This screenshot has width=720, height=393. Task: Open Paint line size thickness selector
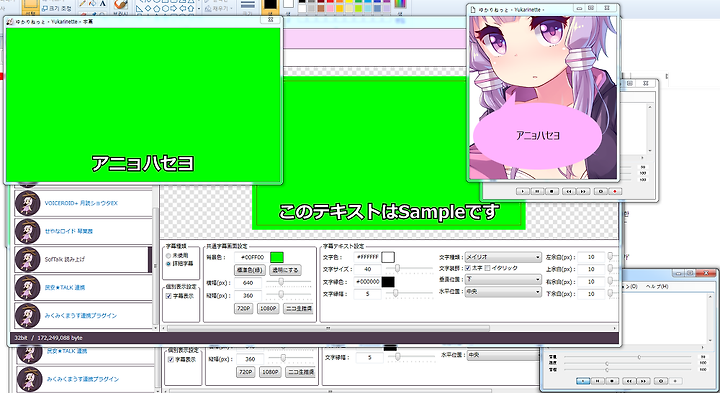[x=248, y=5]
